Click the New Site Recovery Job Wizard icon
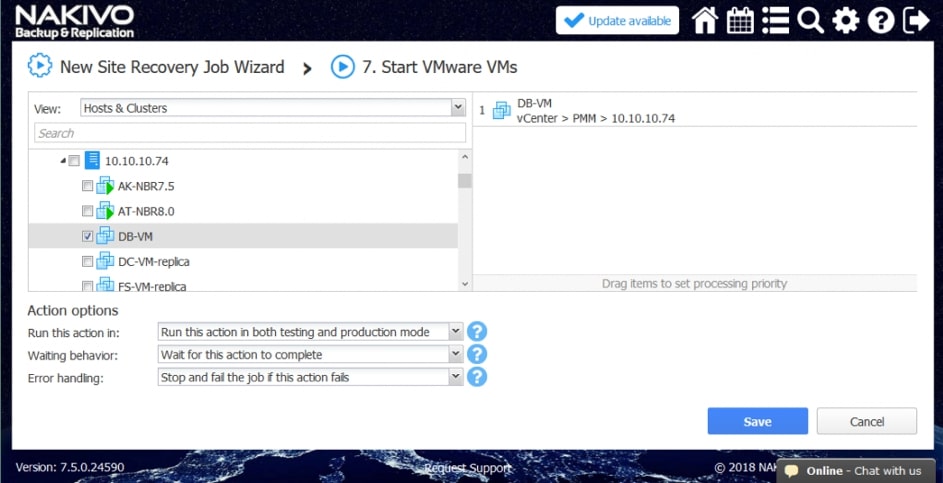The height and width of the screenshot is (483, 943). [x=40, y=66]
